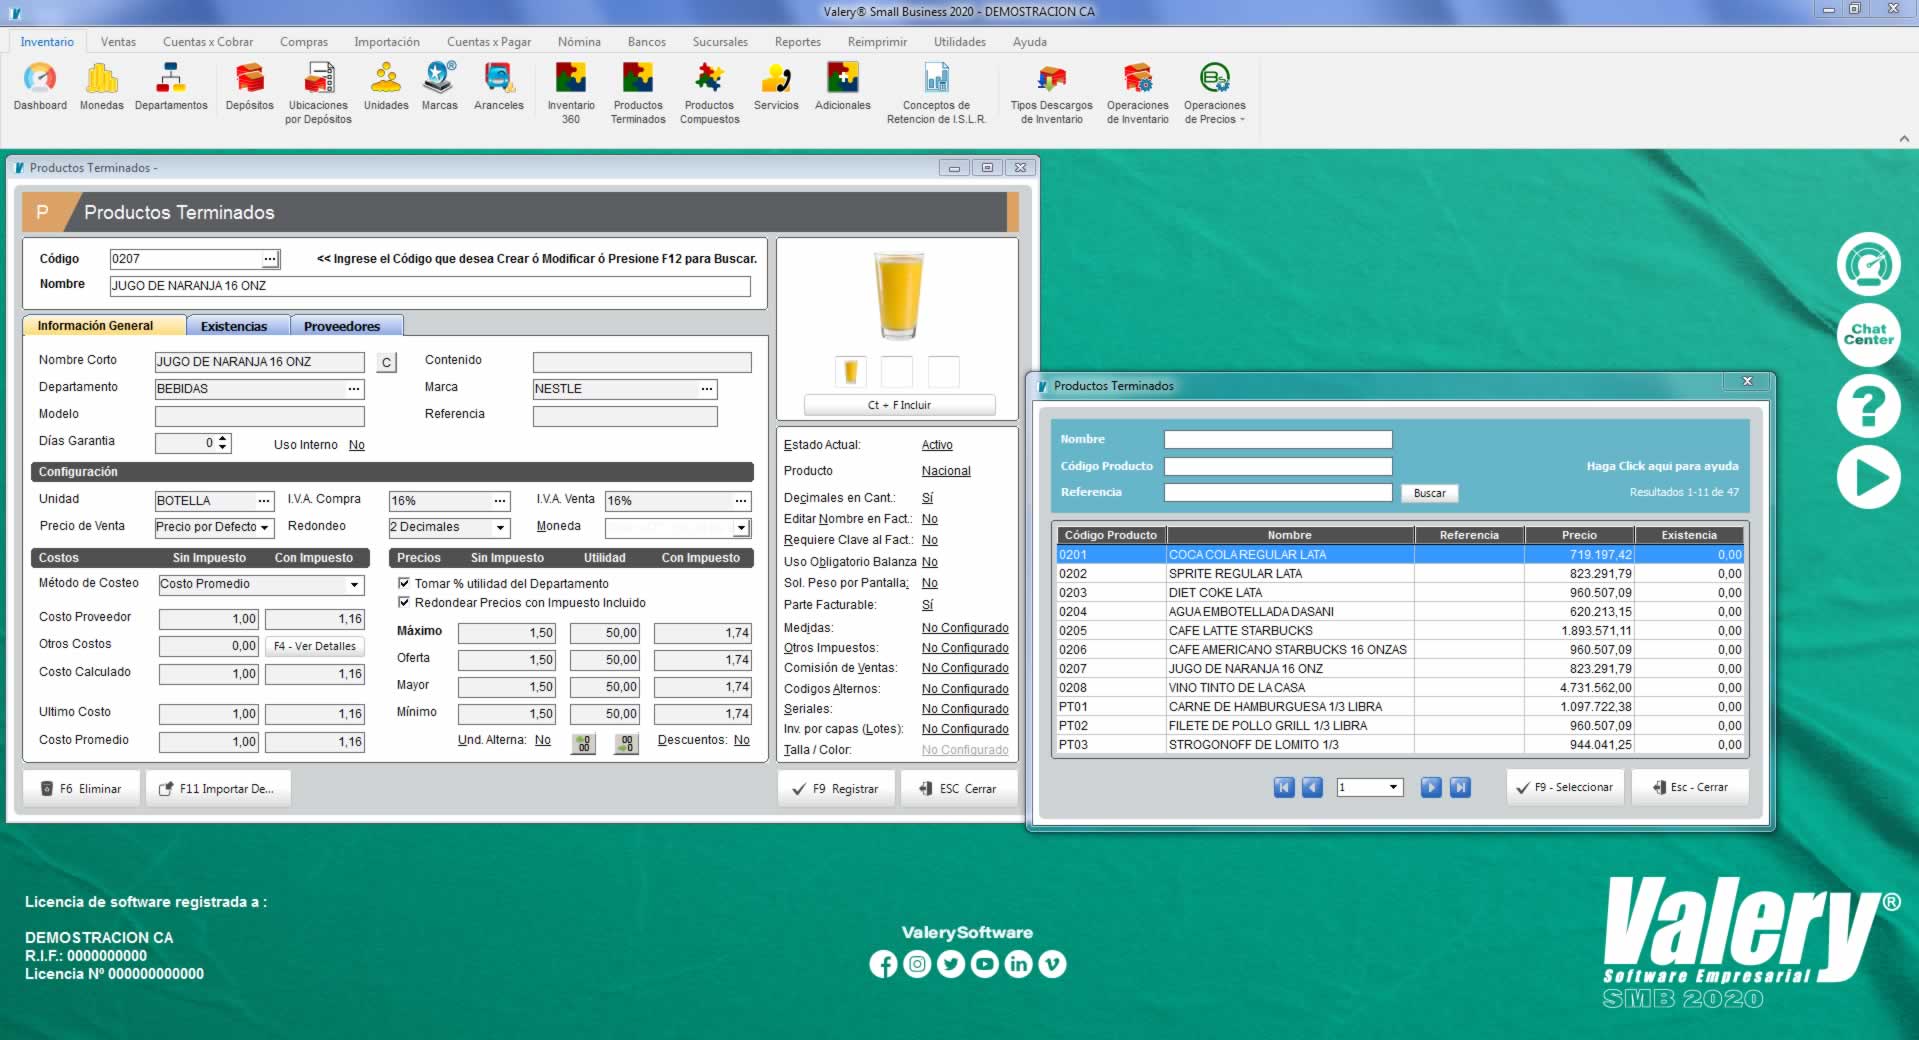Open Aranceles ribbon icon
This screenshot has height=1040, width=1919.
[498, 87]
